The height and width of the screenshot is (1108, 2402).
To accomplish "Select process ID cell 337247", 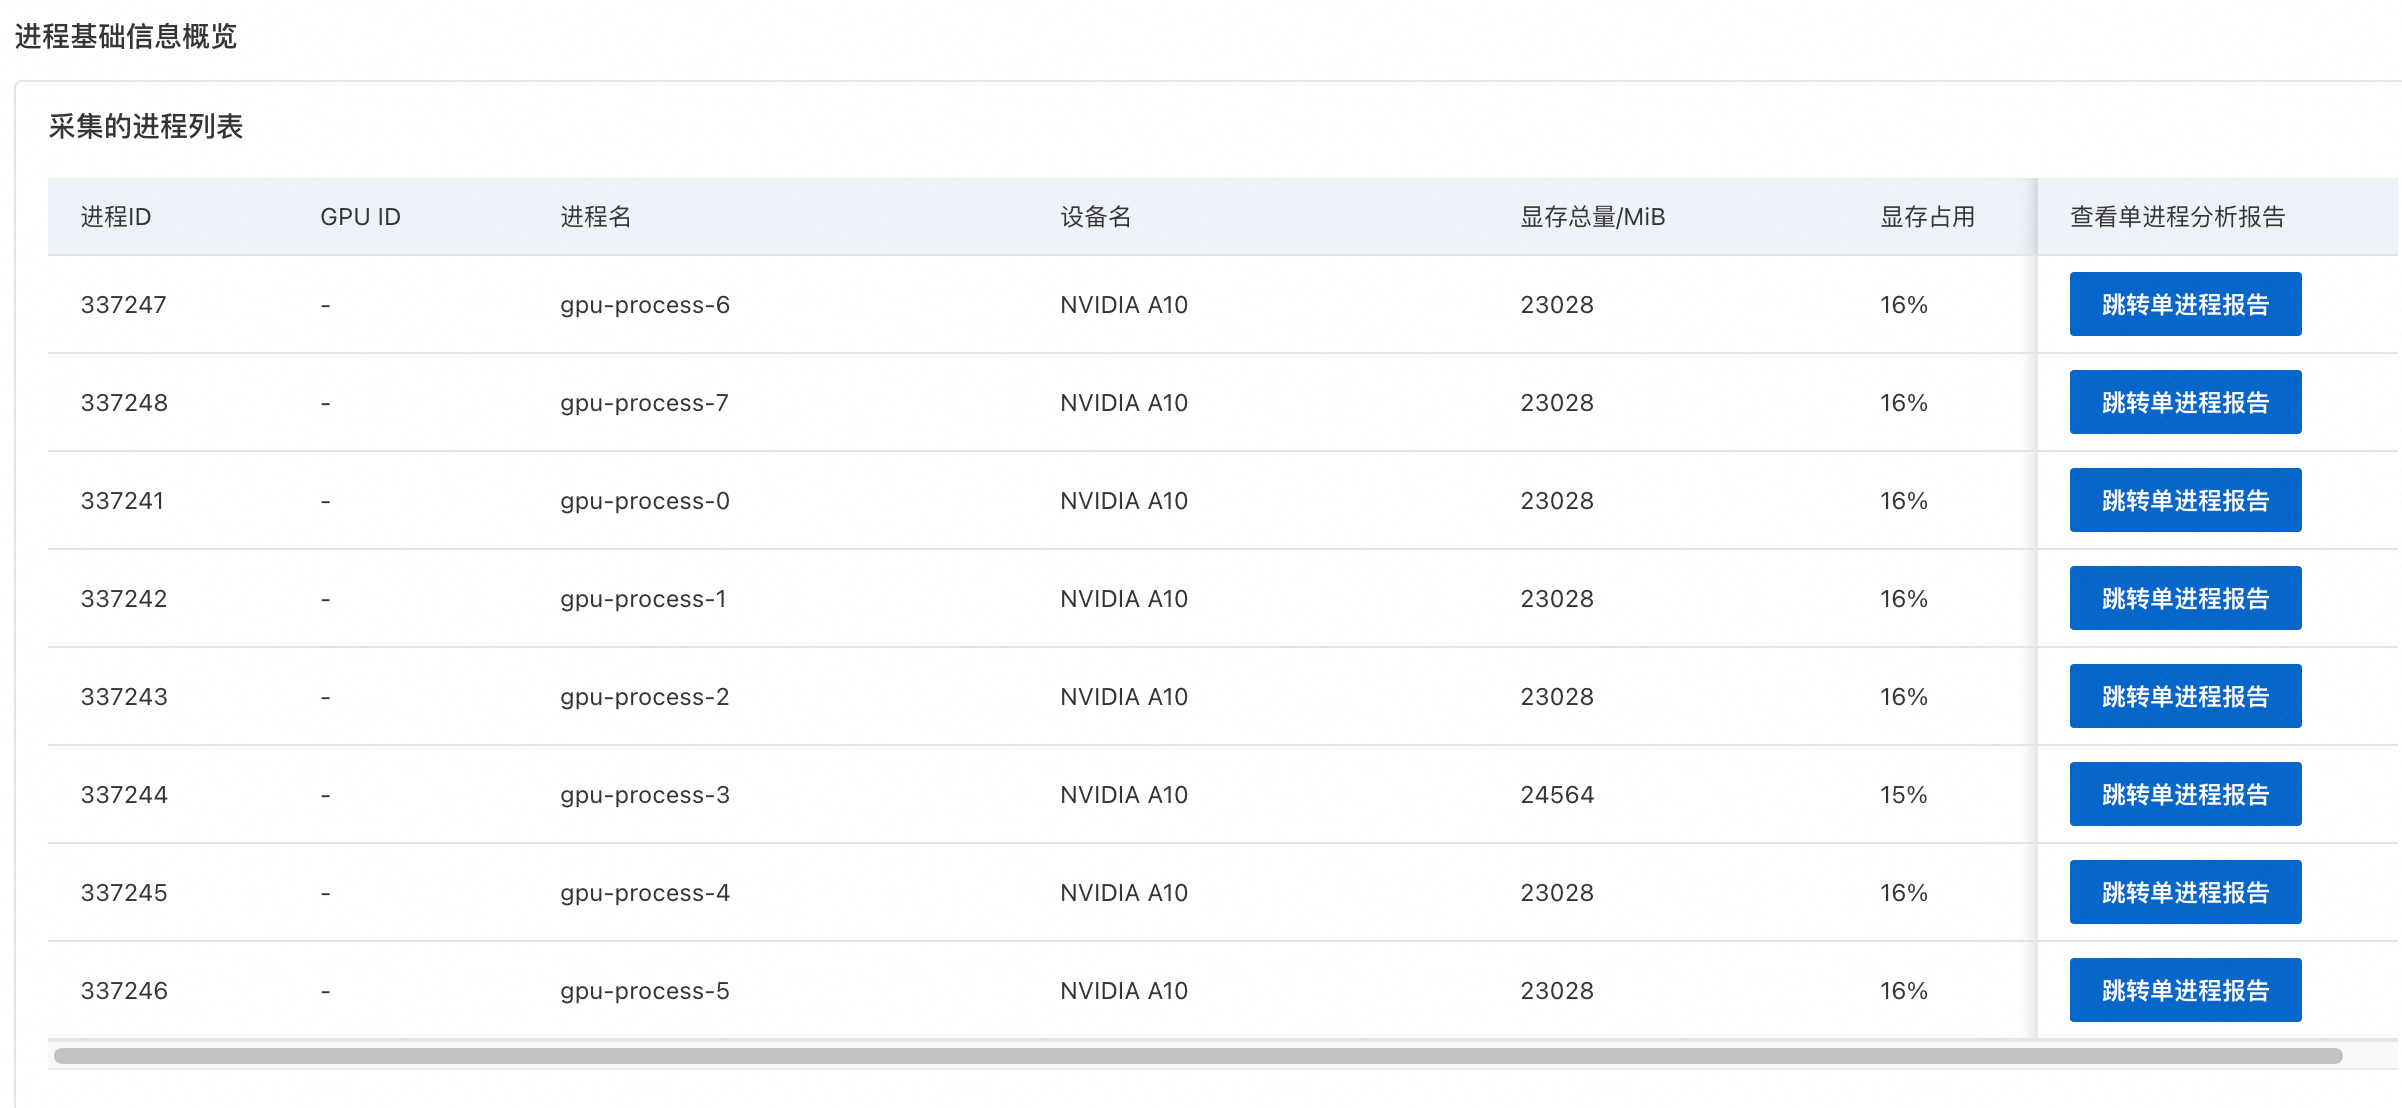I will point(124,305).
